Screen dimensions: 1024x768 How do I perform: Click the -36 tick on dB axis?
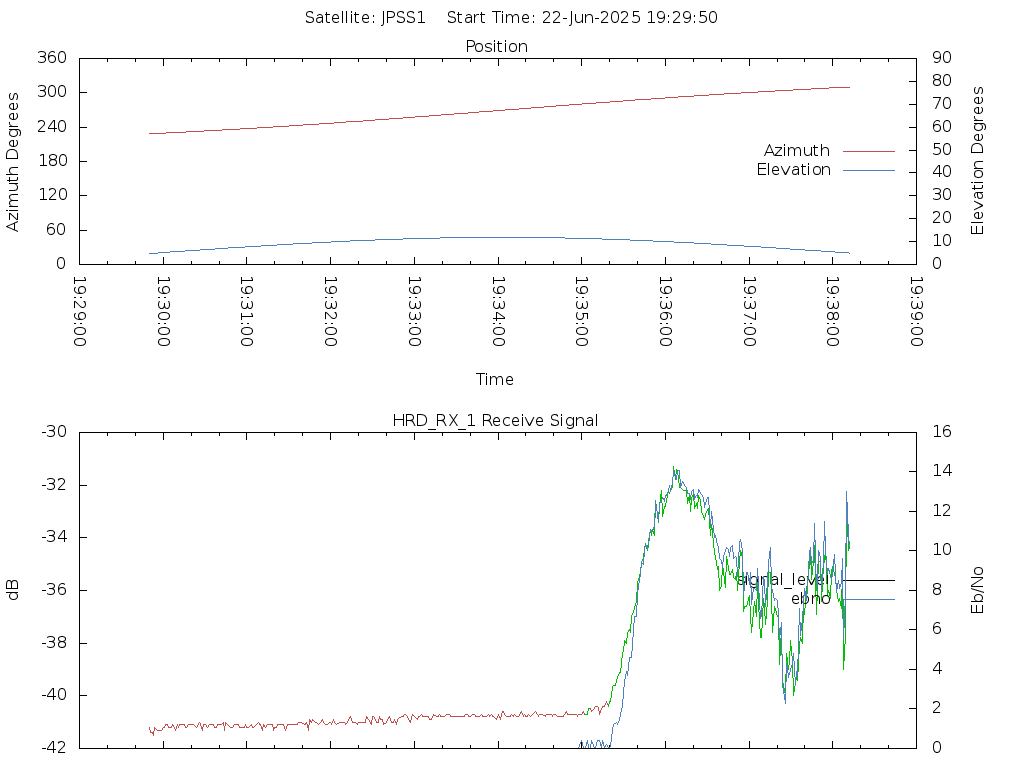54,590
